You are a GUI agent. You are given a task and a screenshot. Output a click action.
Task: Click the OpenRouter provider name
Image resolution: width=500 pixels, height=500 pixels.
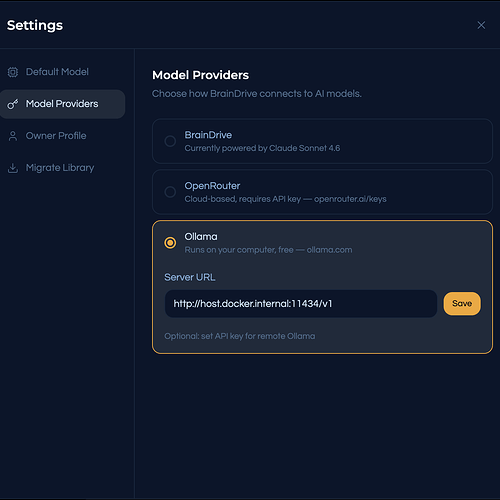click(x=212, y=186)
